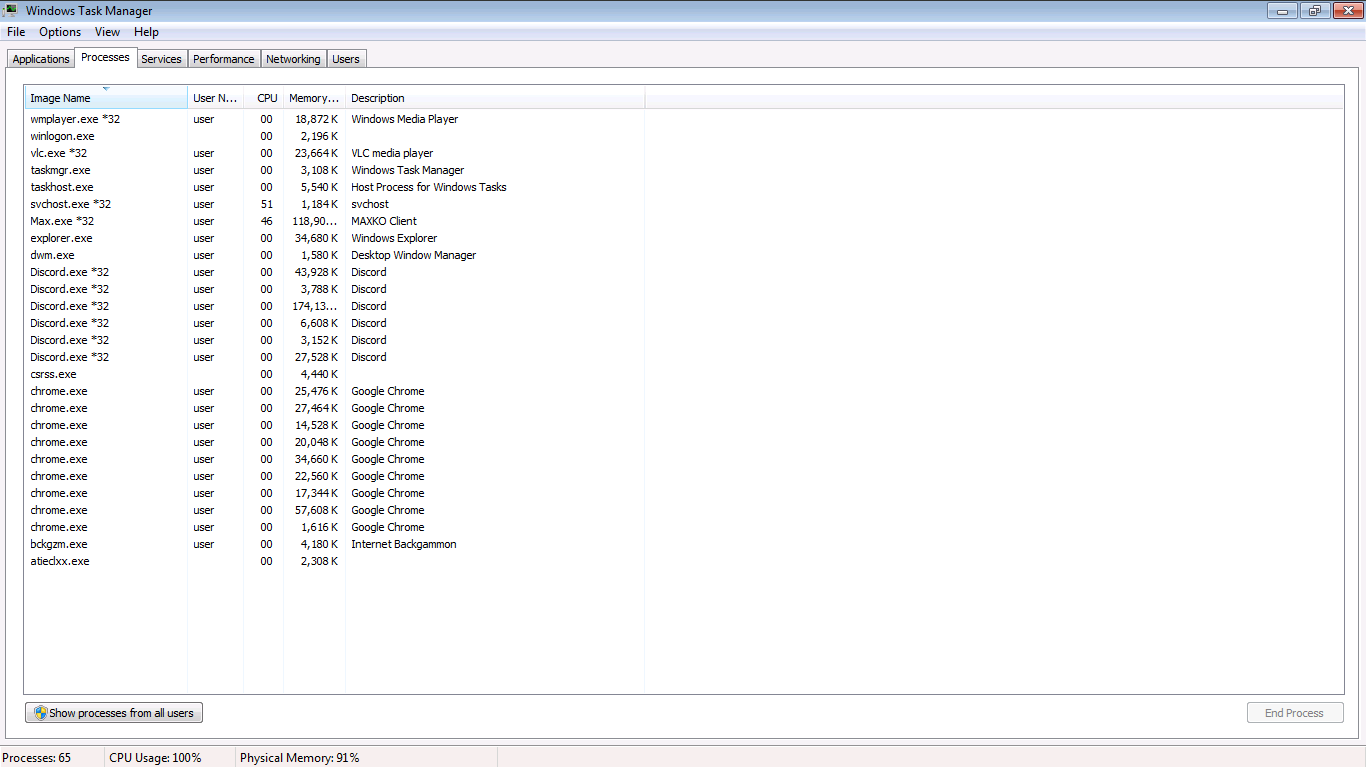Click the MAXKO Client description
Viewport: 1366px width, 768px height.
(384, 221)
